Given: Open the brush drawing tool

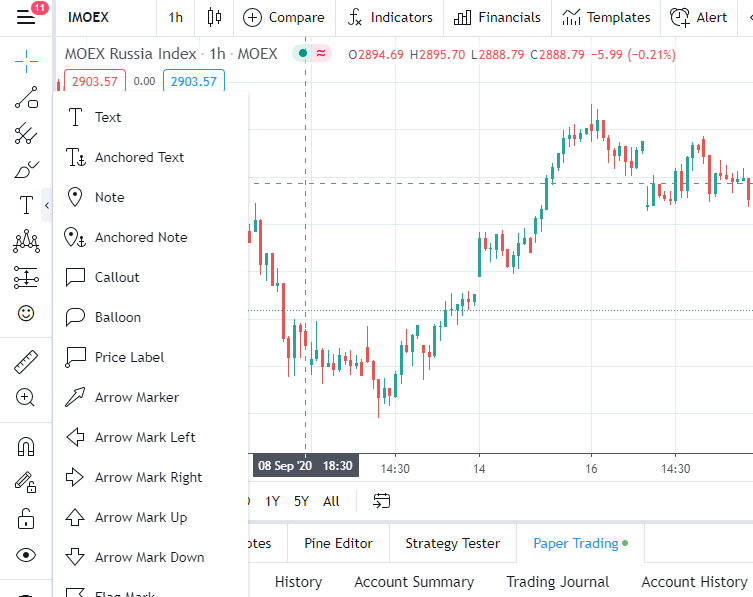Looking at the screenshot, I should coord(26,170).
